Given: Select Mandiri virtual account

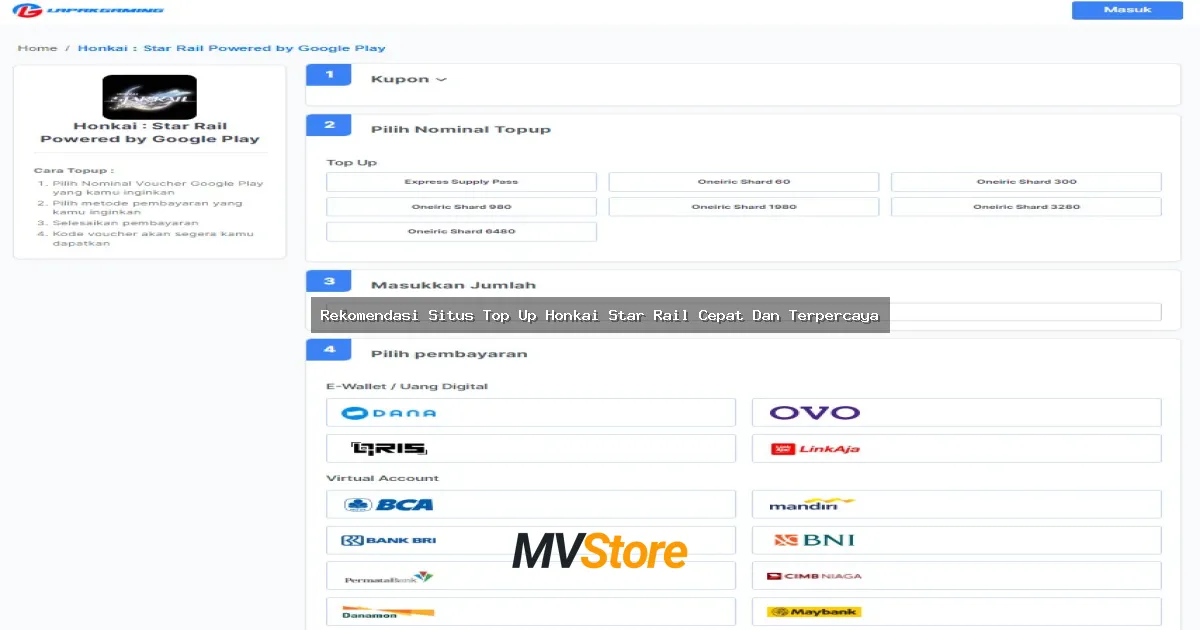Looking at the screenshot, I should coord(956,505).
